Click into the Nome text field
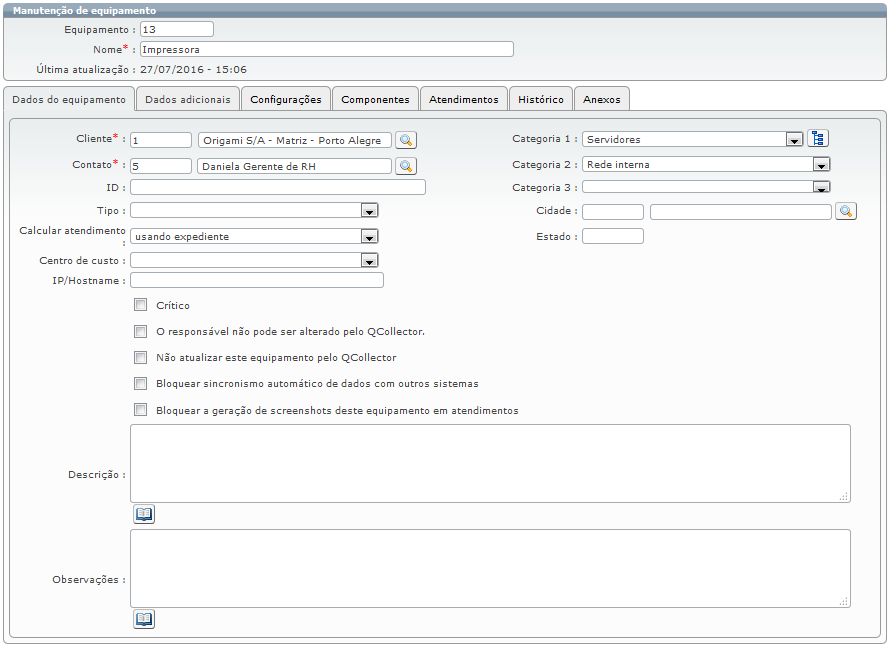891x648 pixels. [326, 49]
